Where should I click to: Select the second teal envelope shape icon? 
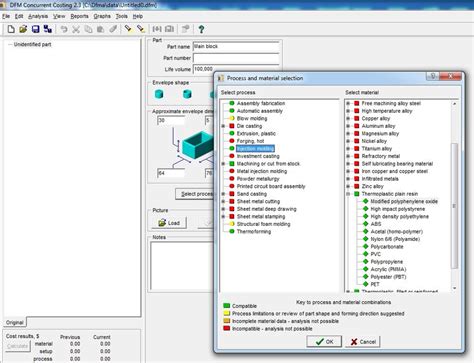point(187,94)
